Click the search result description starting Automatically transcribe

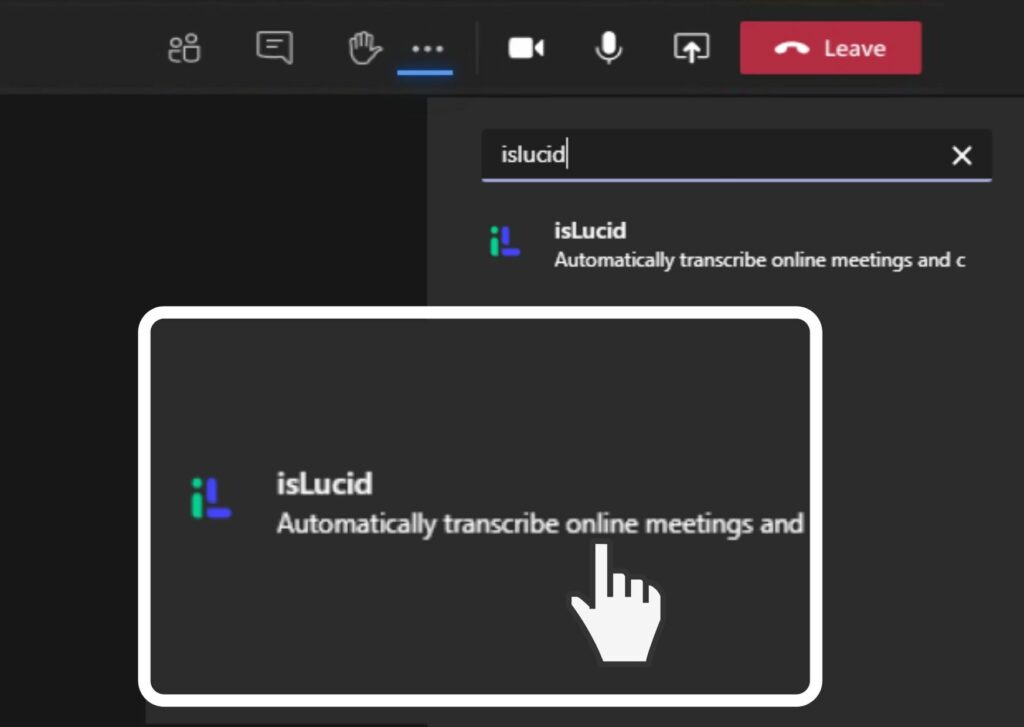pyautogui.click(x=760, y=260)
